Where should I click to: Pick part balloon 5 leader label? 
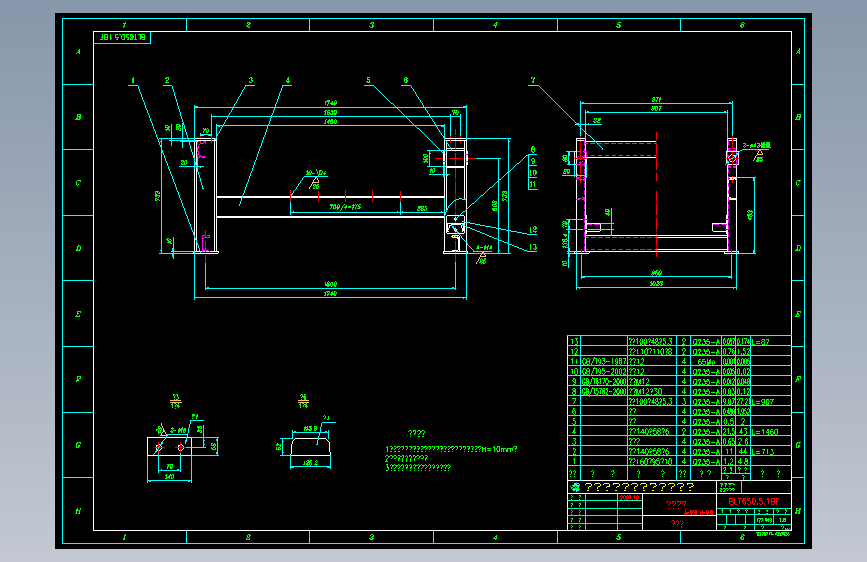[x=368, y=80]
